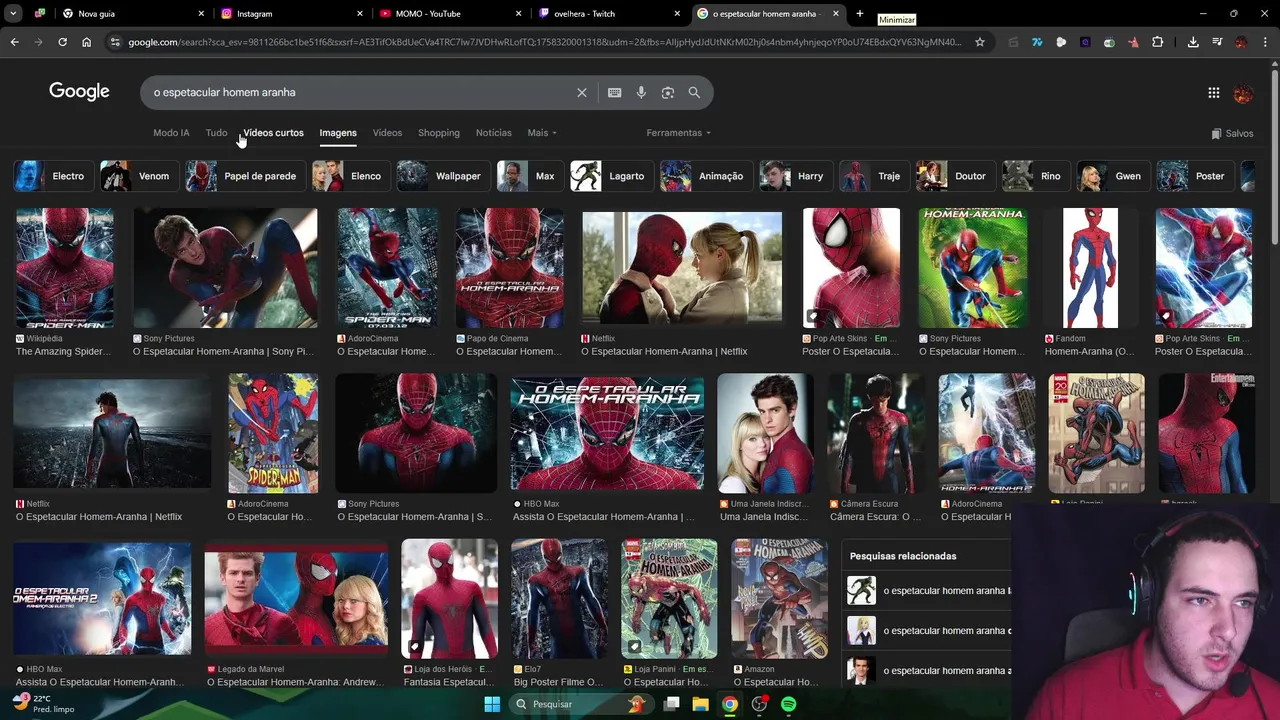This screenshot has height=720, width=1280.
Task: Filter images by the Lagarto chip
Action: [613, 176]
